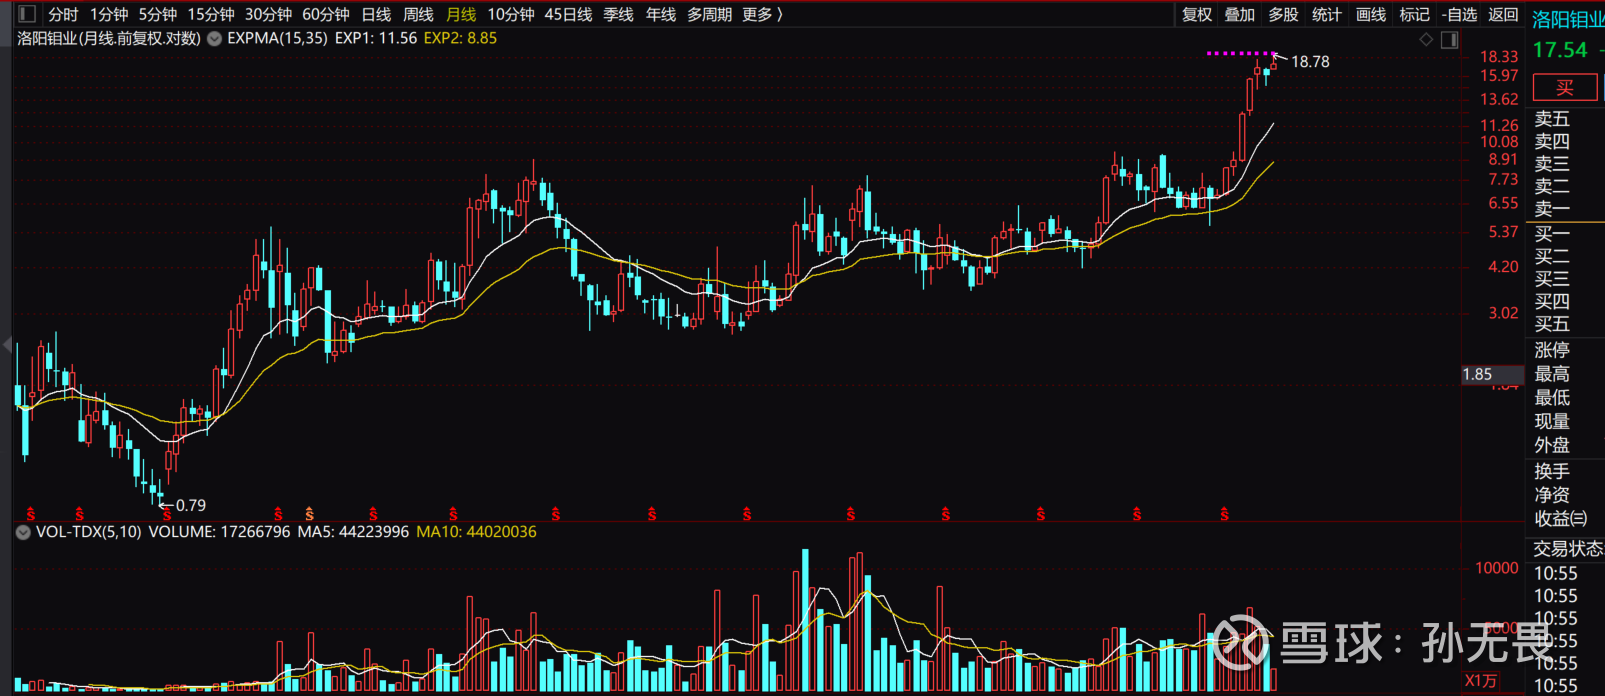Image resolution: width=1605 pixels, height=696 pixels.
Task: Open the 画线 drawing tools
Action: (x=1371, y=14)
